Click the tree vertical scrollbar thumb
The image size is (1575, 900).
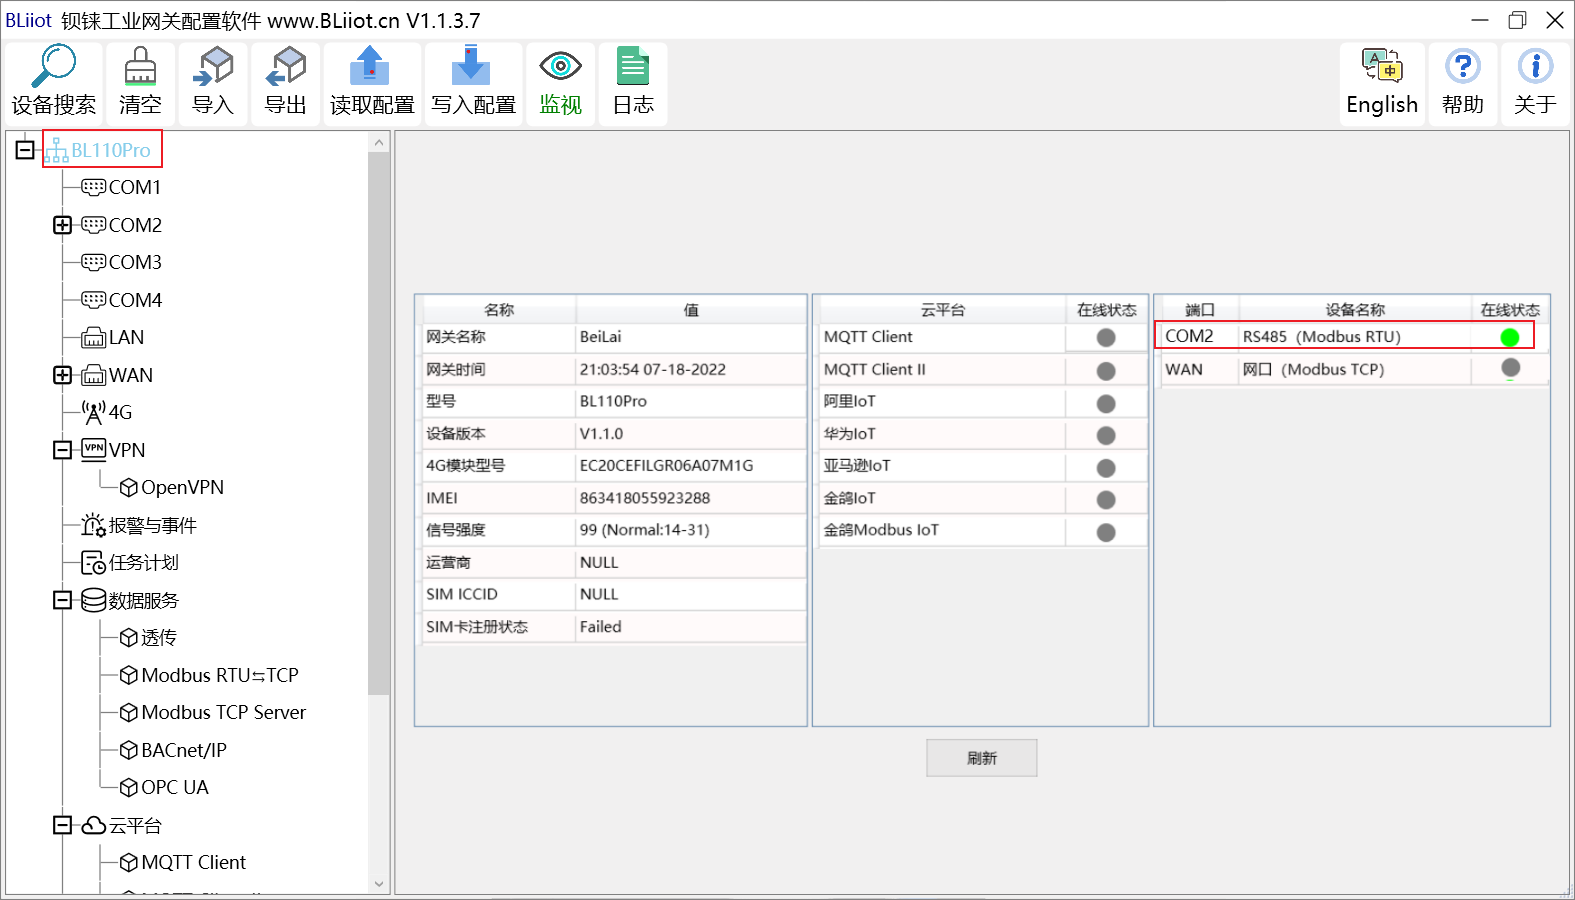point(378,424)
